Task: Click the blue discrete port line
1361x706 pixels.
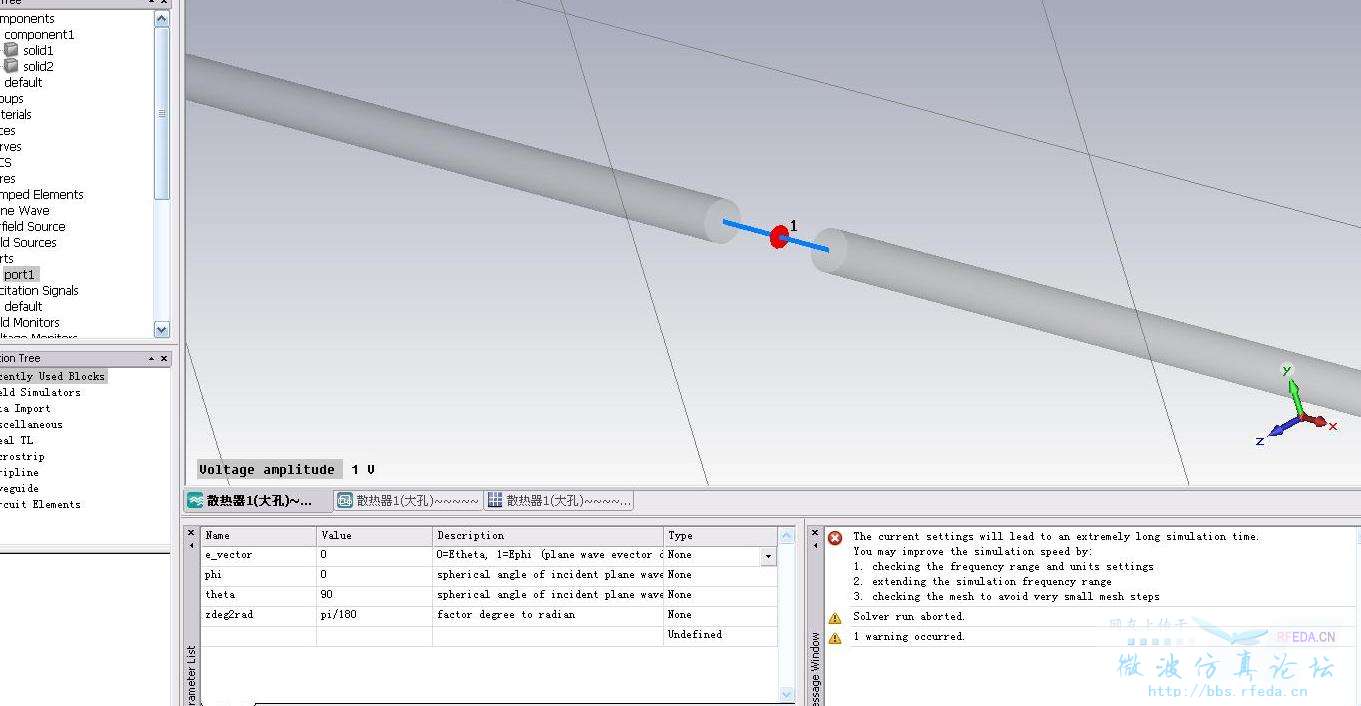Action: click(775, 236)
